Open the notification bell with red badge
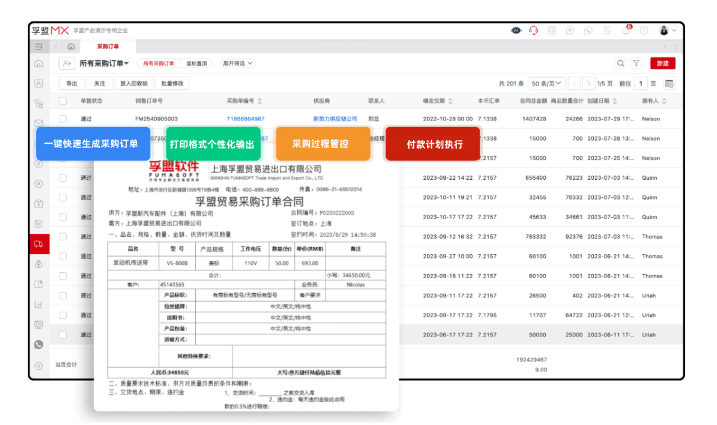 pos(625,30)
